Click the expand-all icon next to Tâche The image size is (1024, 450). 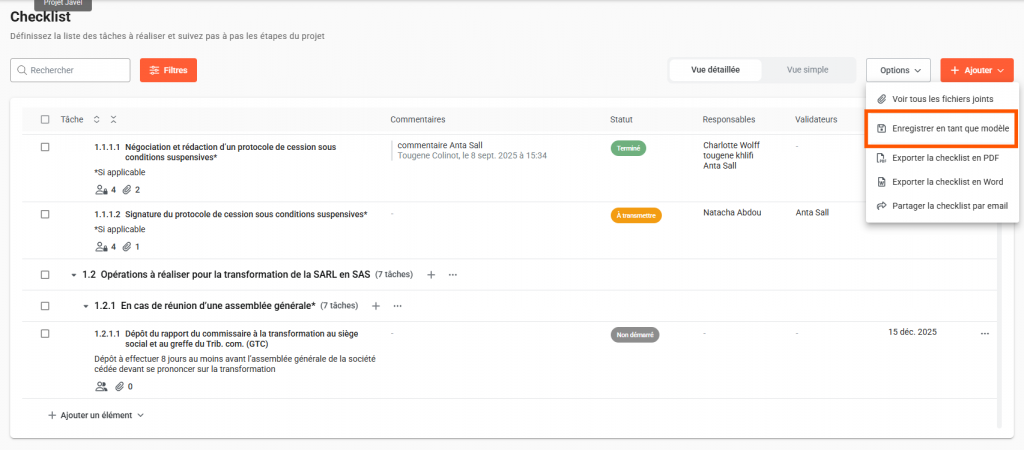[97, 120]
